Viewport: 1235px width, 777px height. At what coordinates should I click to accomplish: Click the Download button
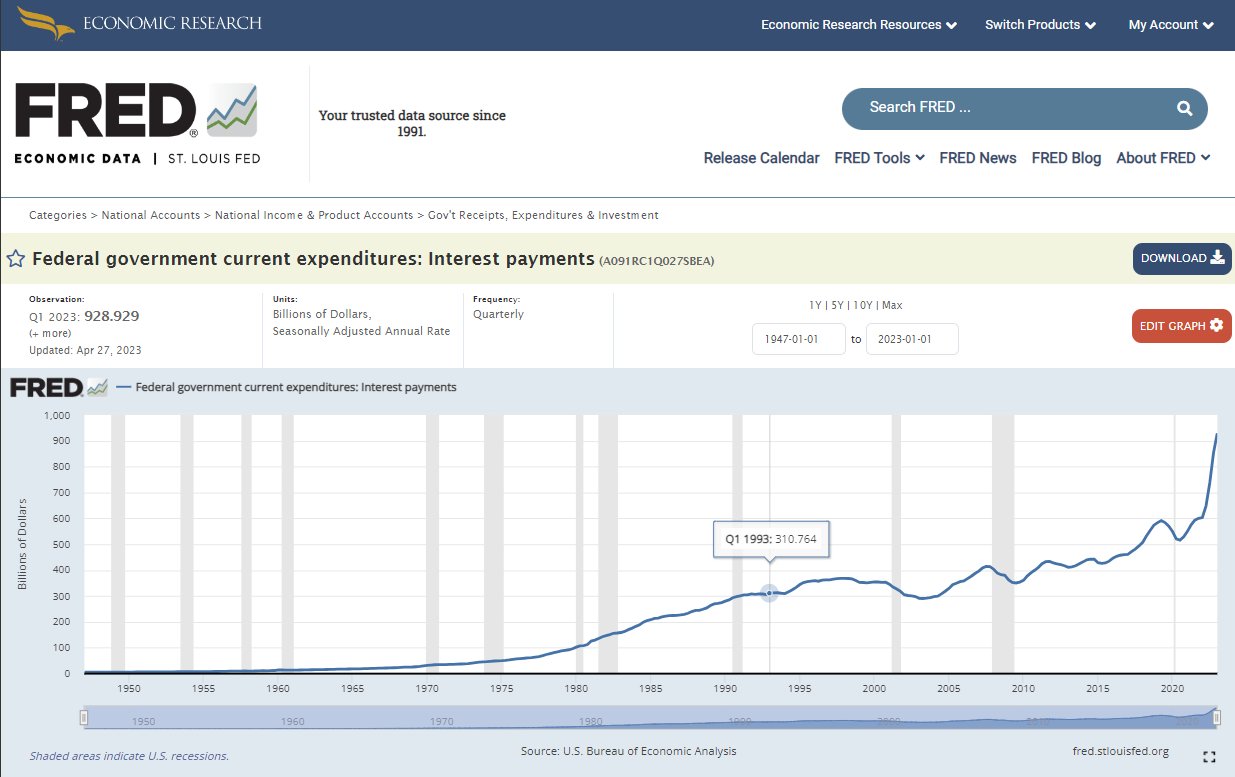(1182, 258)
